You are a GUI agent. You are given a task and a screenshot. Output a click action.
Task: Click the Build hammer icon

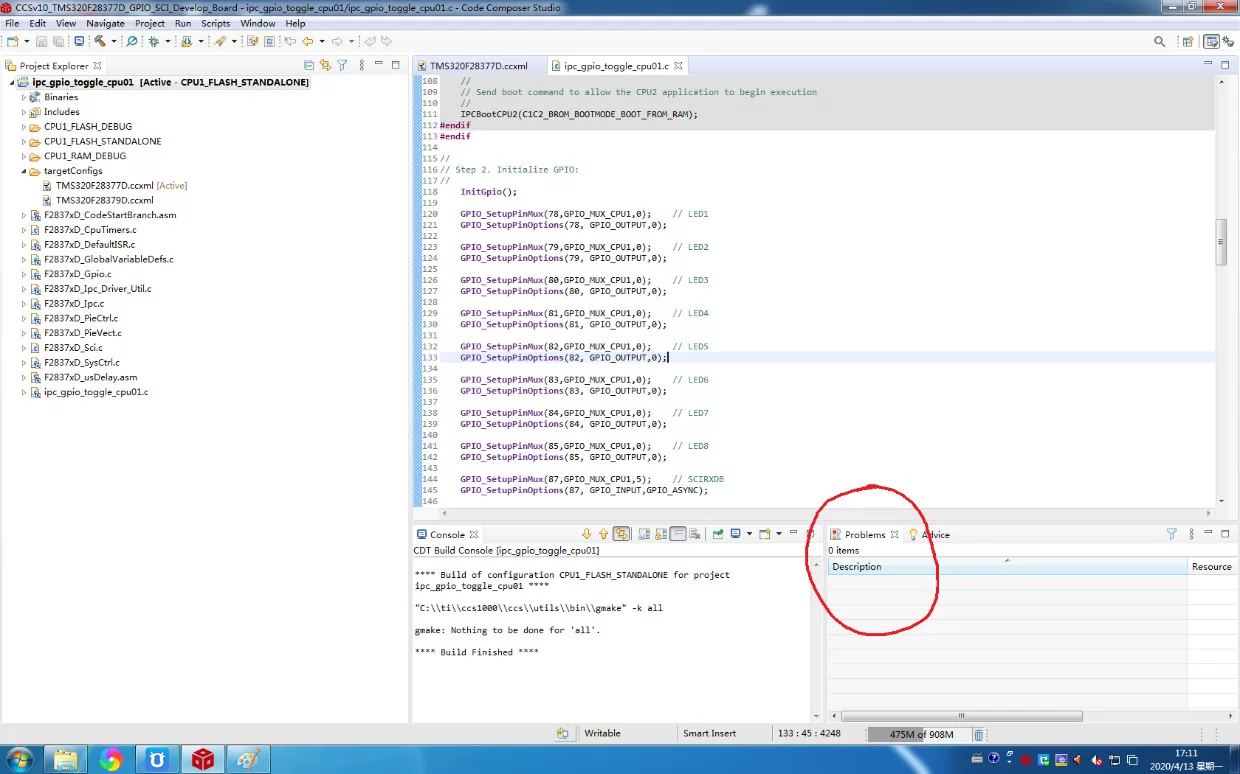tap(100, 41)
